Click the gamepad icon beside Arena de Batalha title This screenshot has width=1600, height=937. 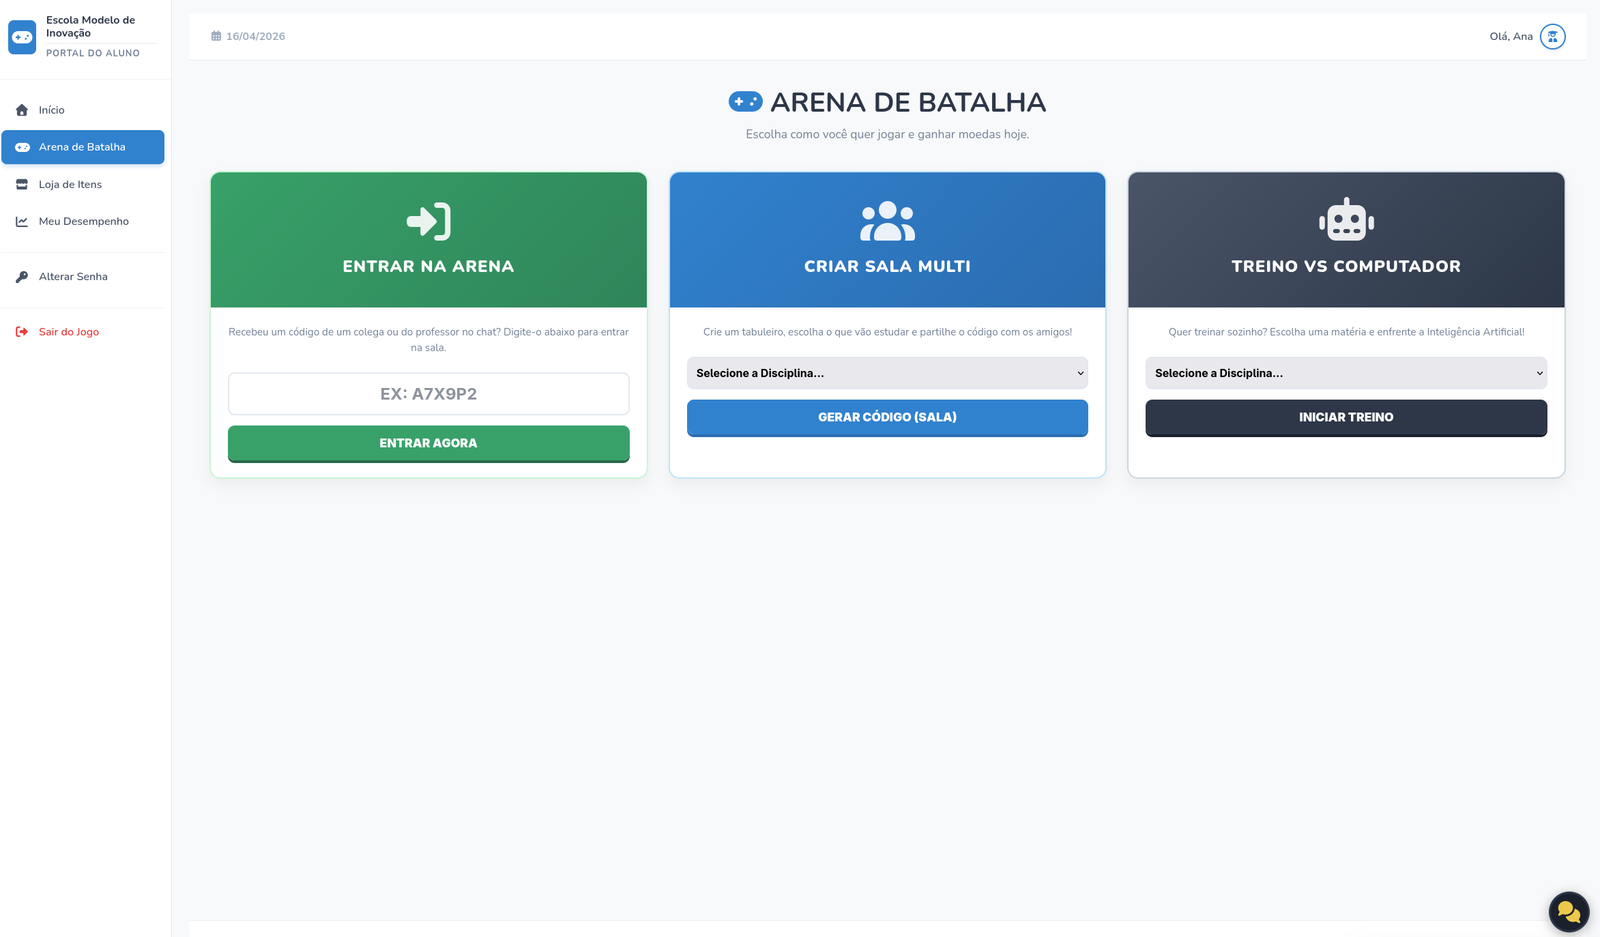click(745, 102)
